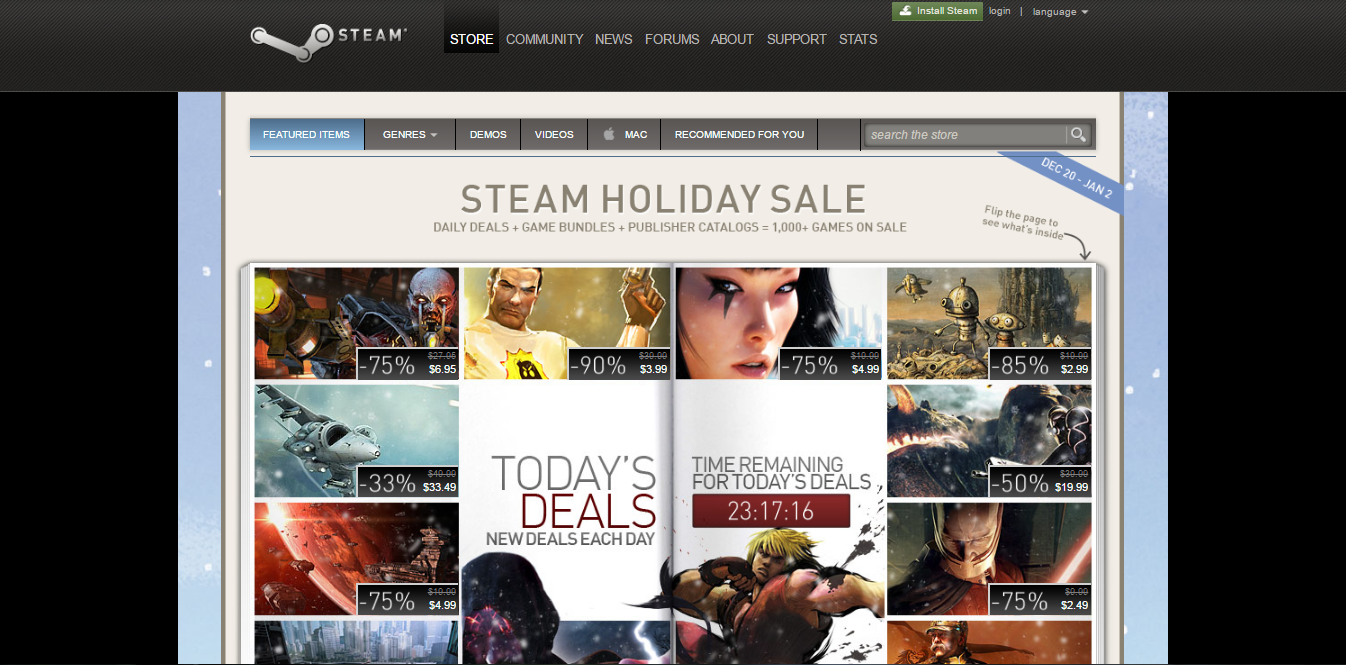
Task: Open the -75% Star Wars deal $2.49
Action: pyautogui.click(x=989, y=559)
